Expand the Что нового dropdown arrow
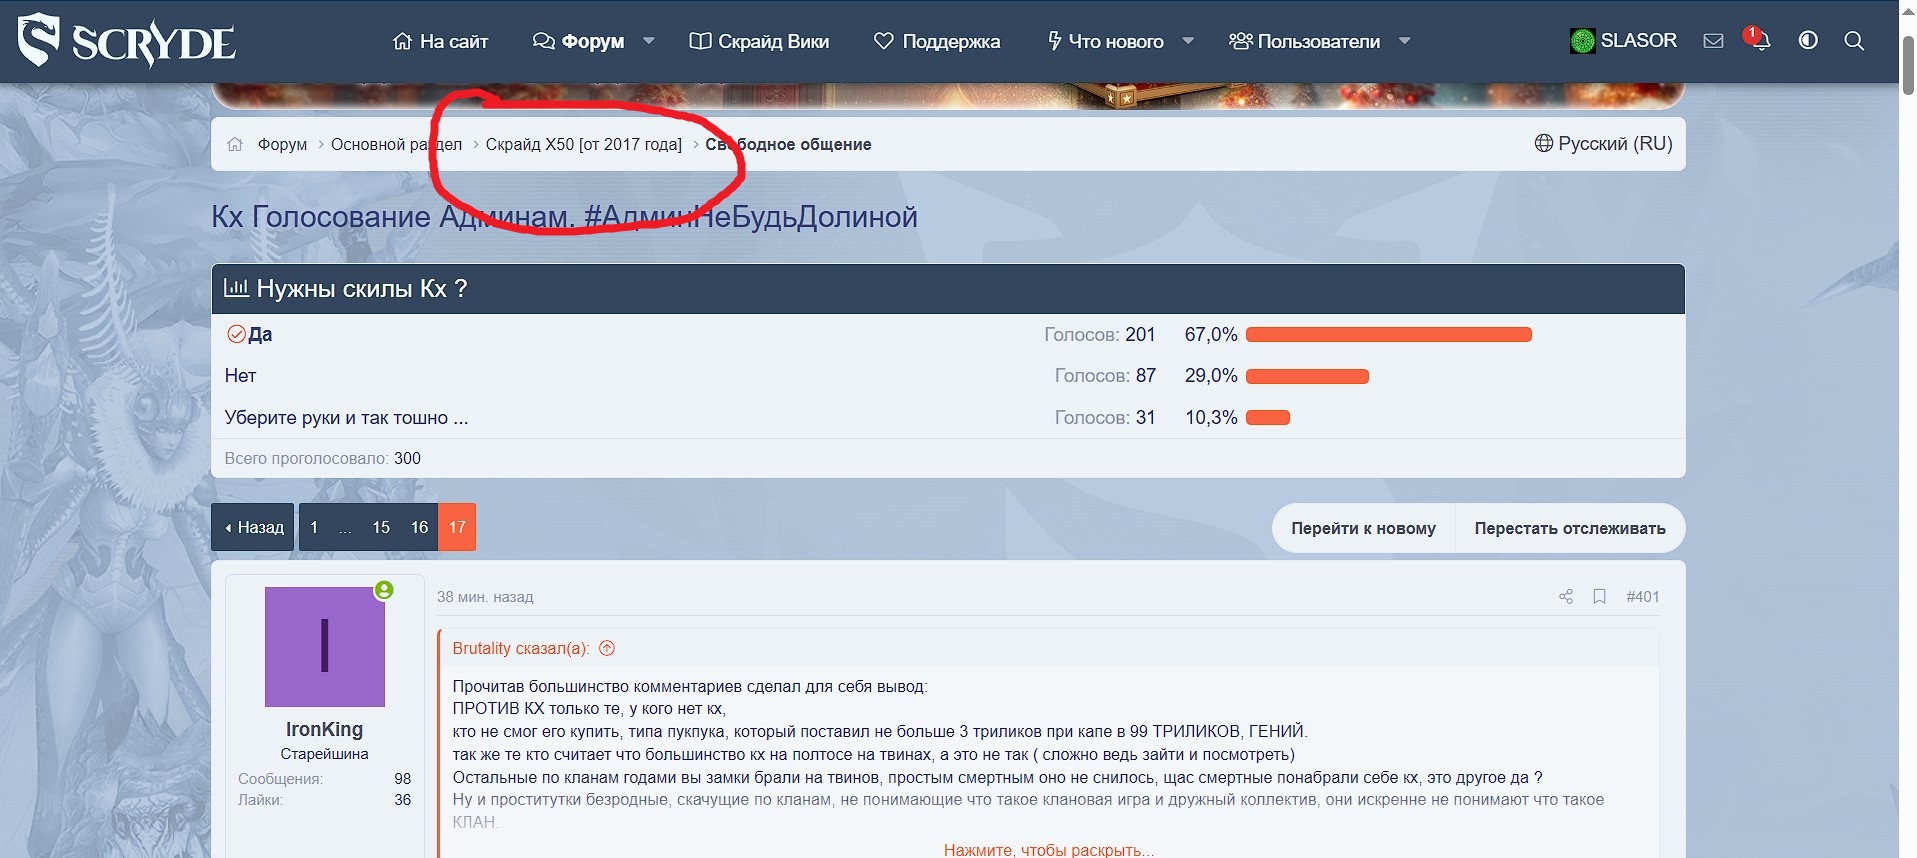Screen dimensions: 1917x858 [1188, 41]
